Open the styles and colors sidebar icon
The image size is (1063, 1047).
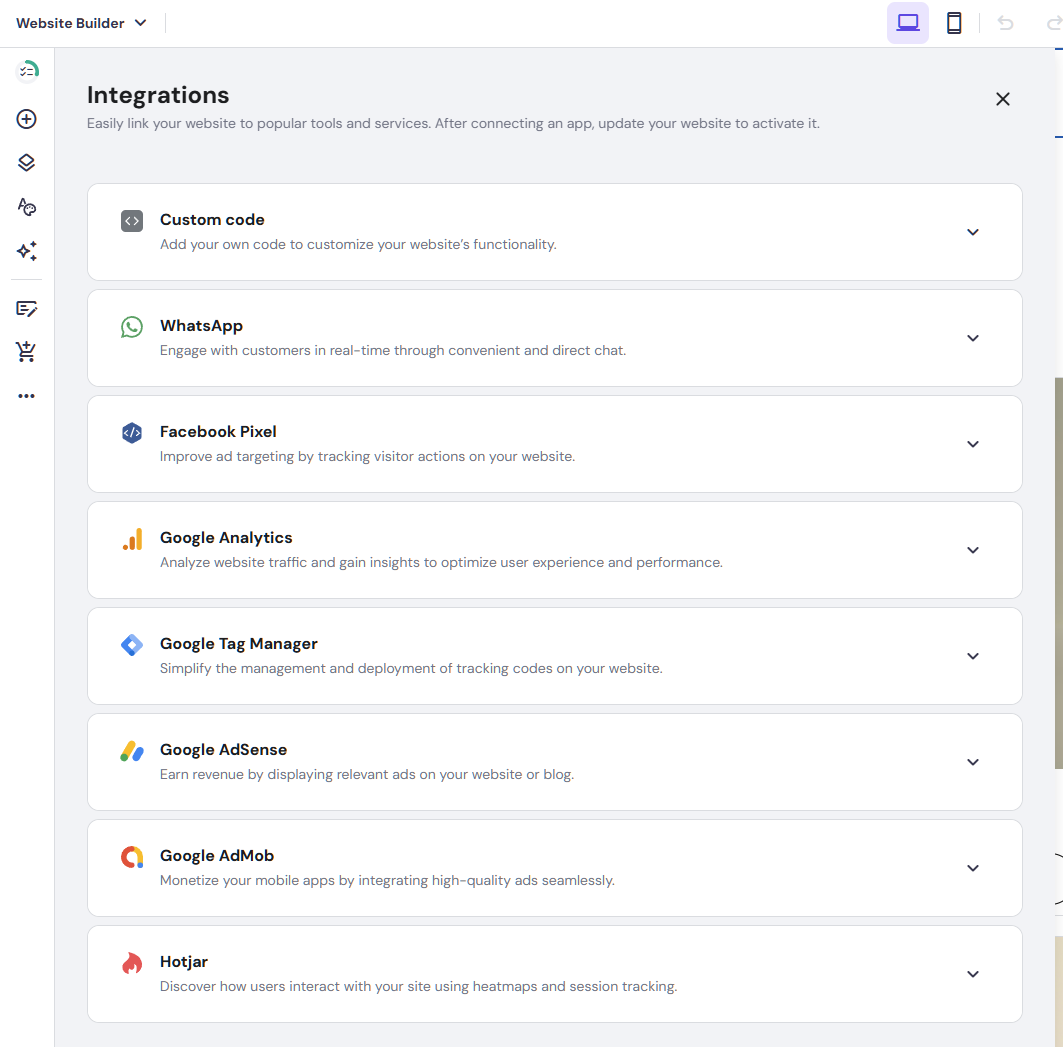pos(26,207)
